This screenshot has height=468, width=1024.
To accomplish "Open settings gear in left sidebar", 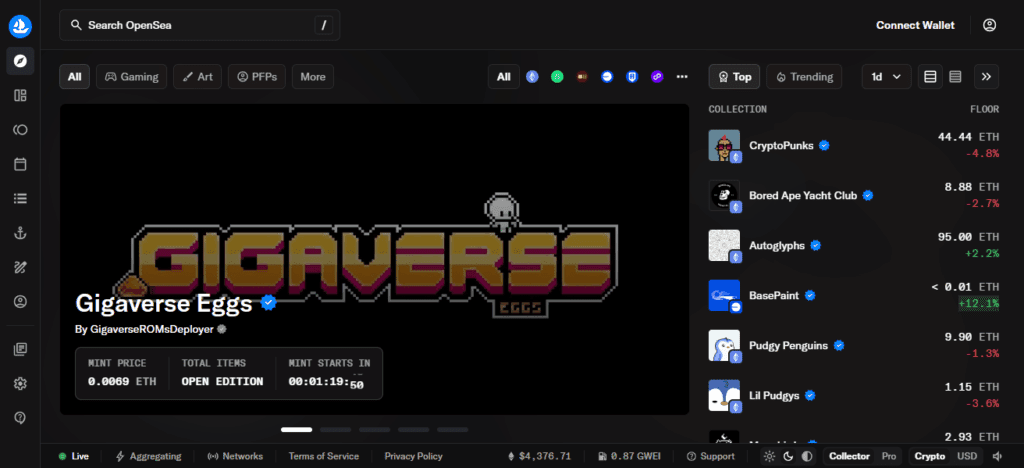I will coord(20,383).
